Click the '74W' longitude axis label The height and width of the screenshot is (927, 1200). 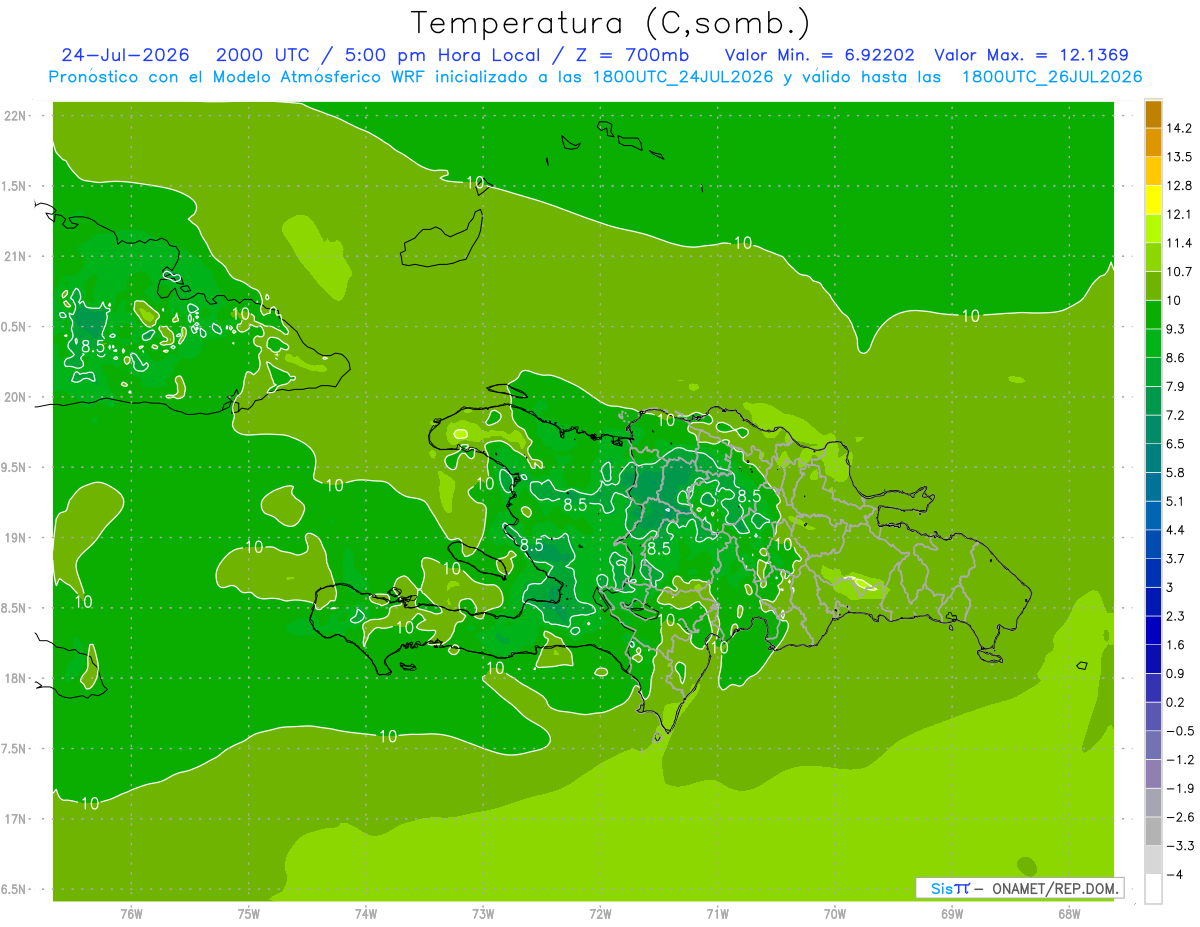[x=366, y=913]
